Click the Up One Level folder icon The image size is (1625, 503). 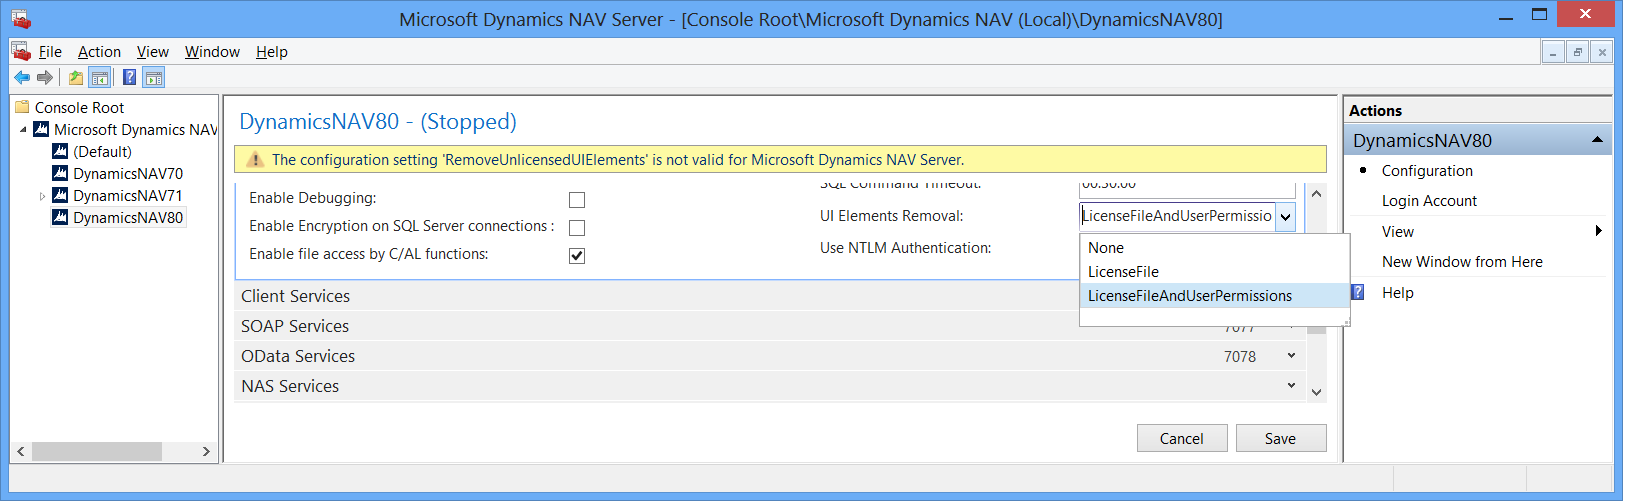[76, 77]
